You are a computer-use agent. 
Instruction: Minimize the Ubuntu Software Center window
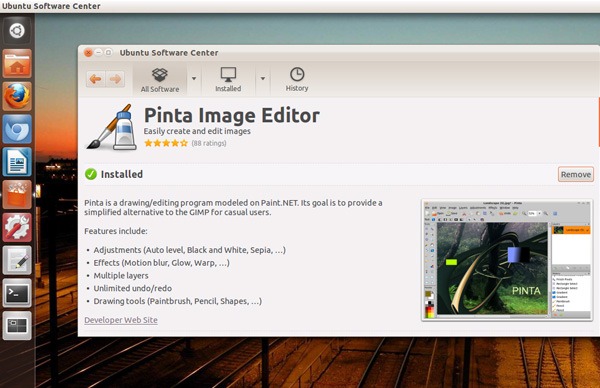click(x=99, y=52)
